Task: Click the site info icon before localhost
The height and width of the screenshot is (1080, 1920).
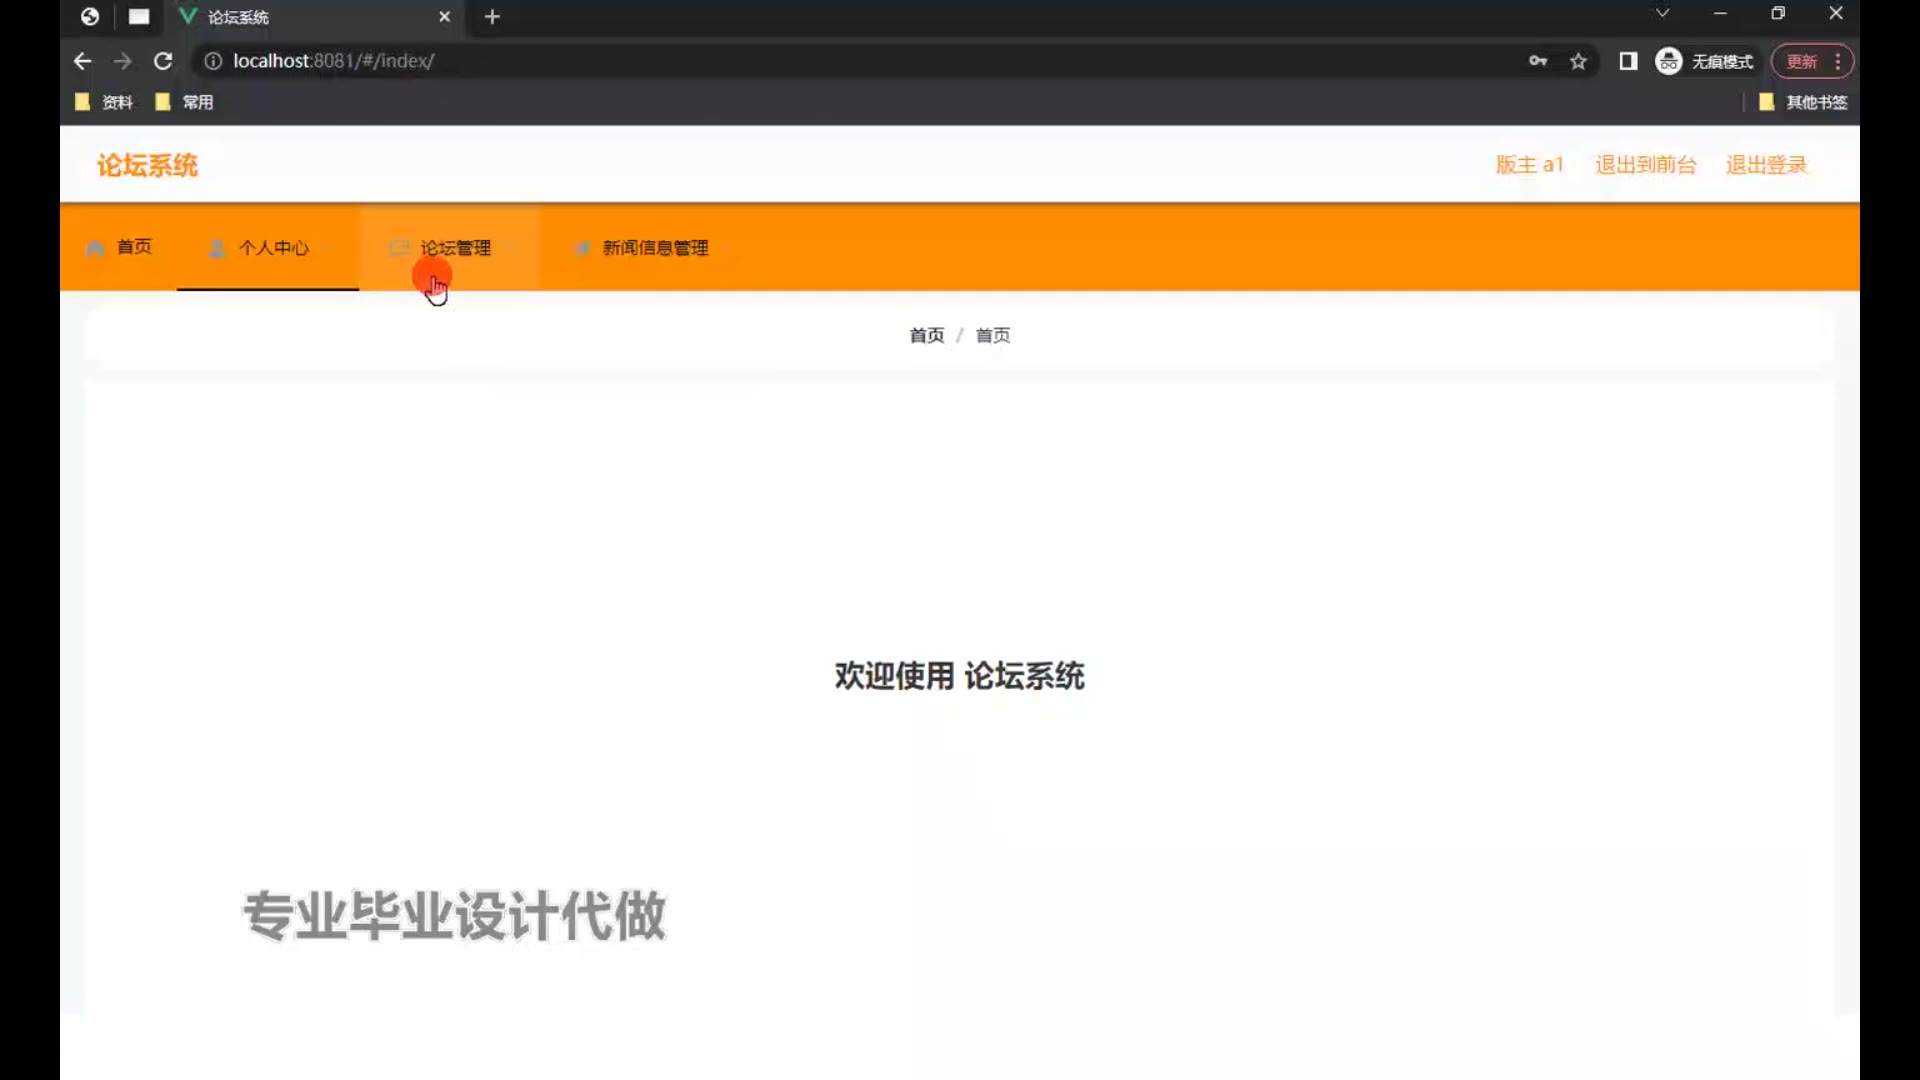Action: 213,61
